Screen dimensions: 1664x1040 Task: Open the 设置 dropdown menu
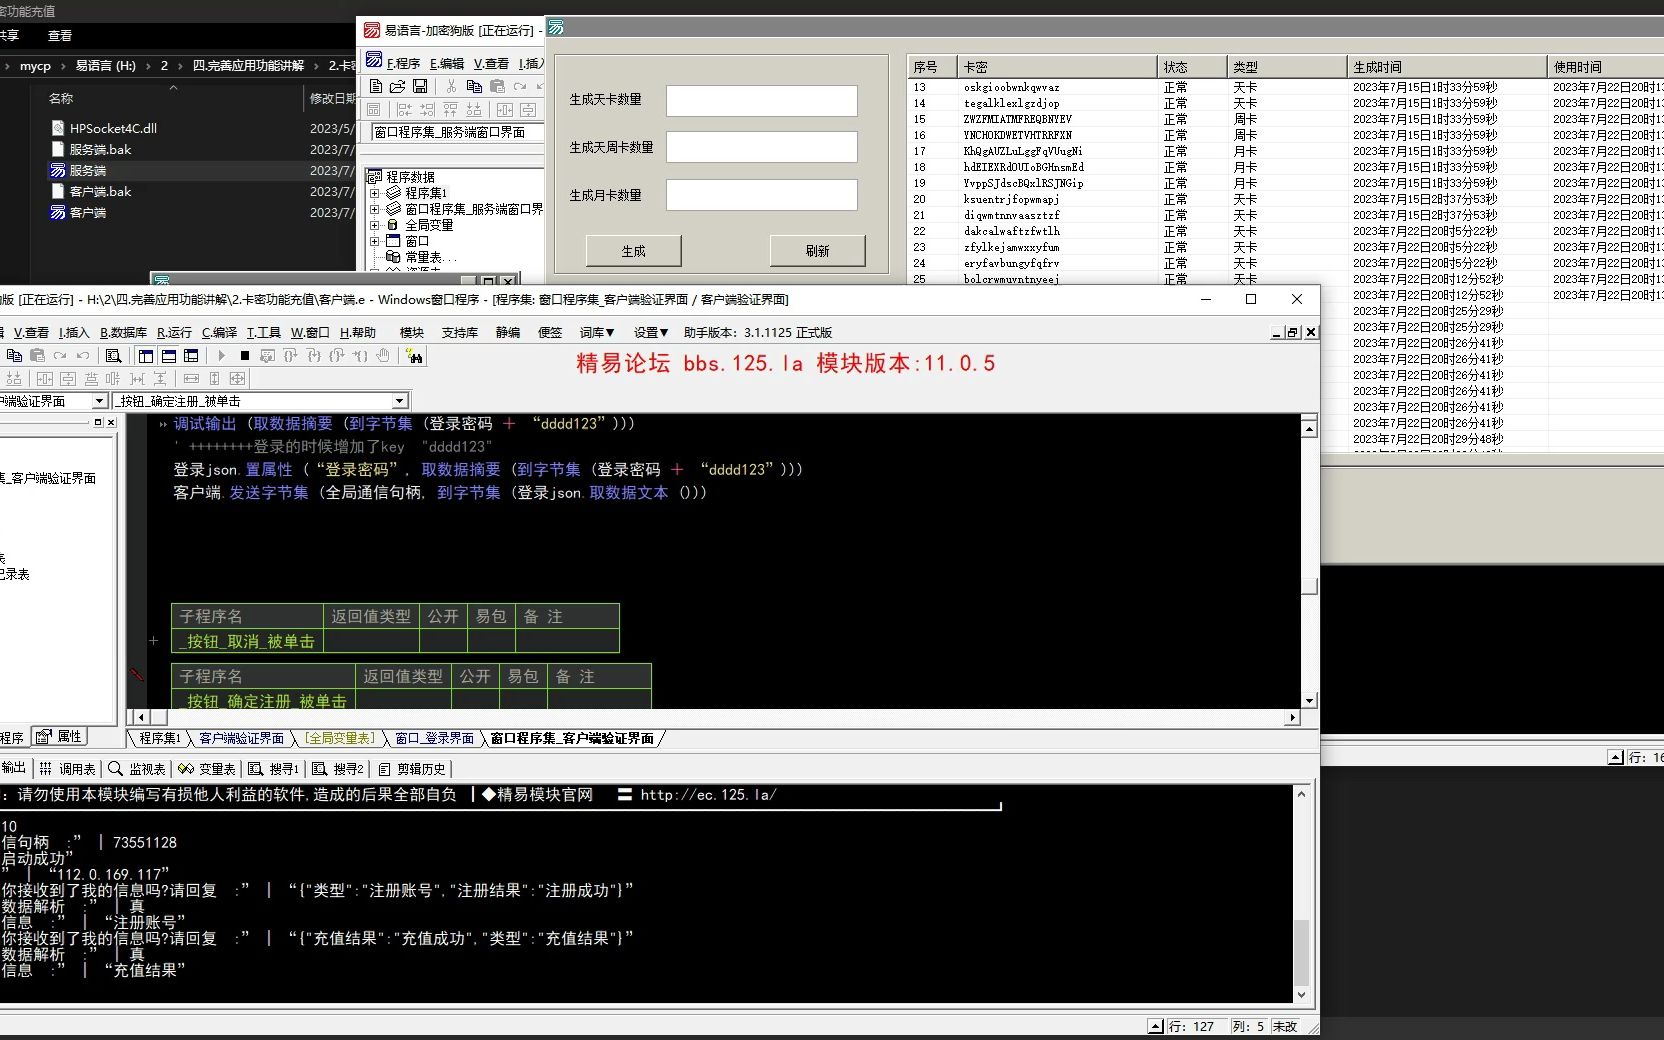coord(651,332)
